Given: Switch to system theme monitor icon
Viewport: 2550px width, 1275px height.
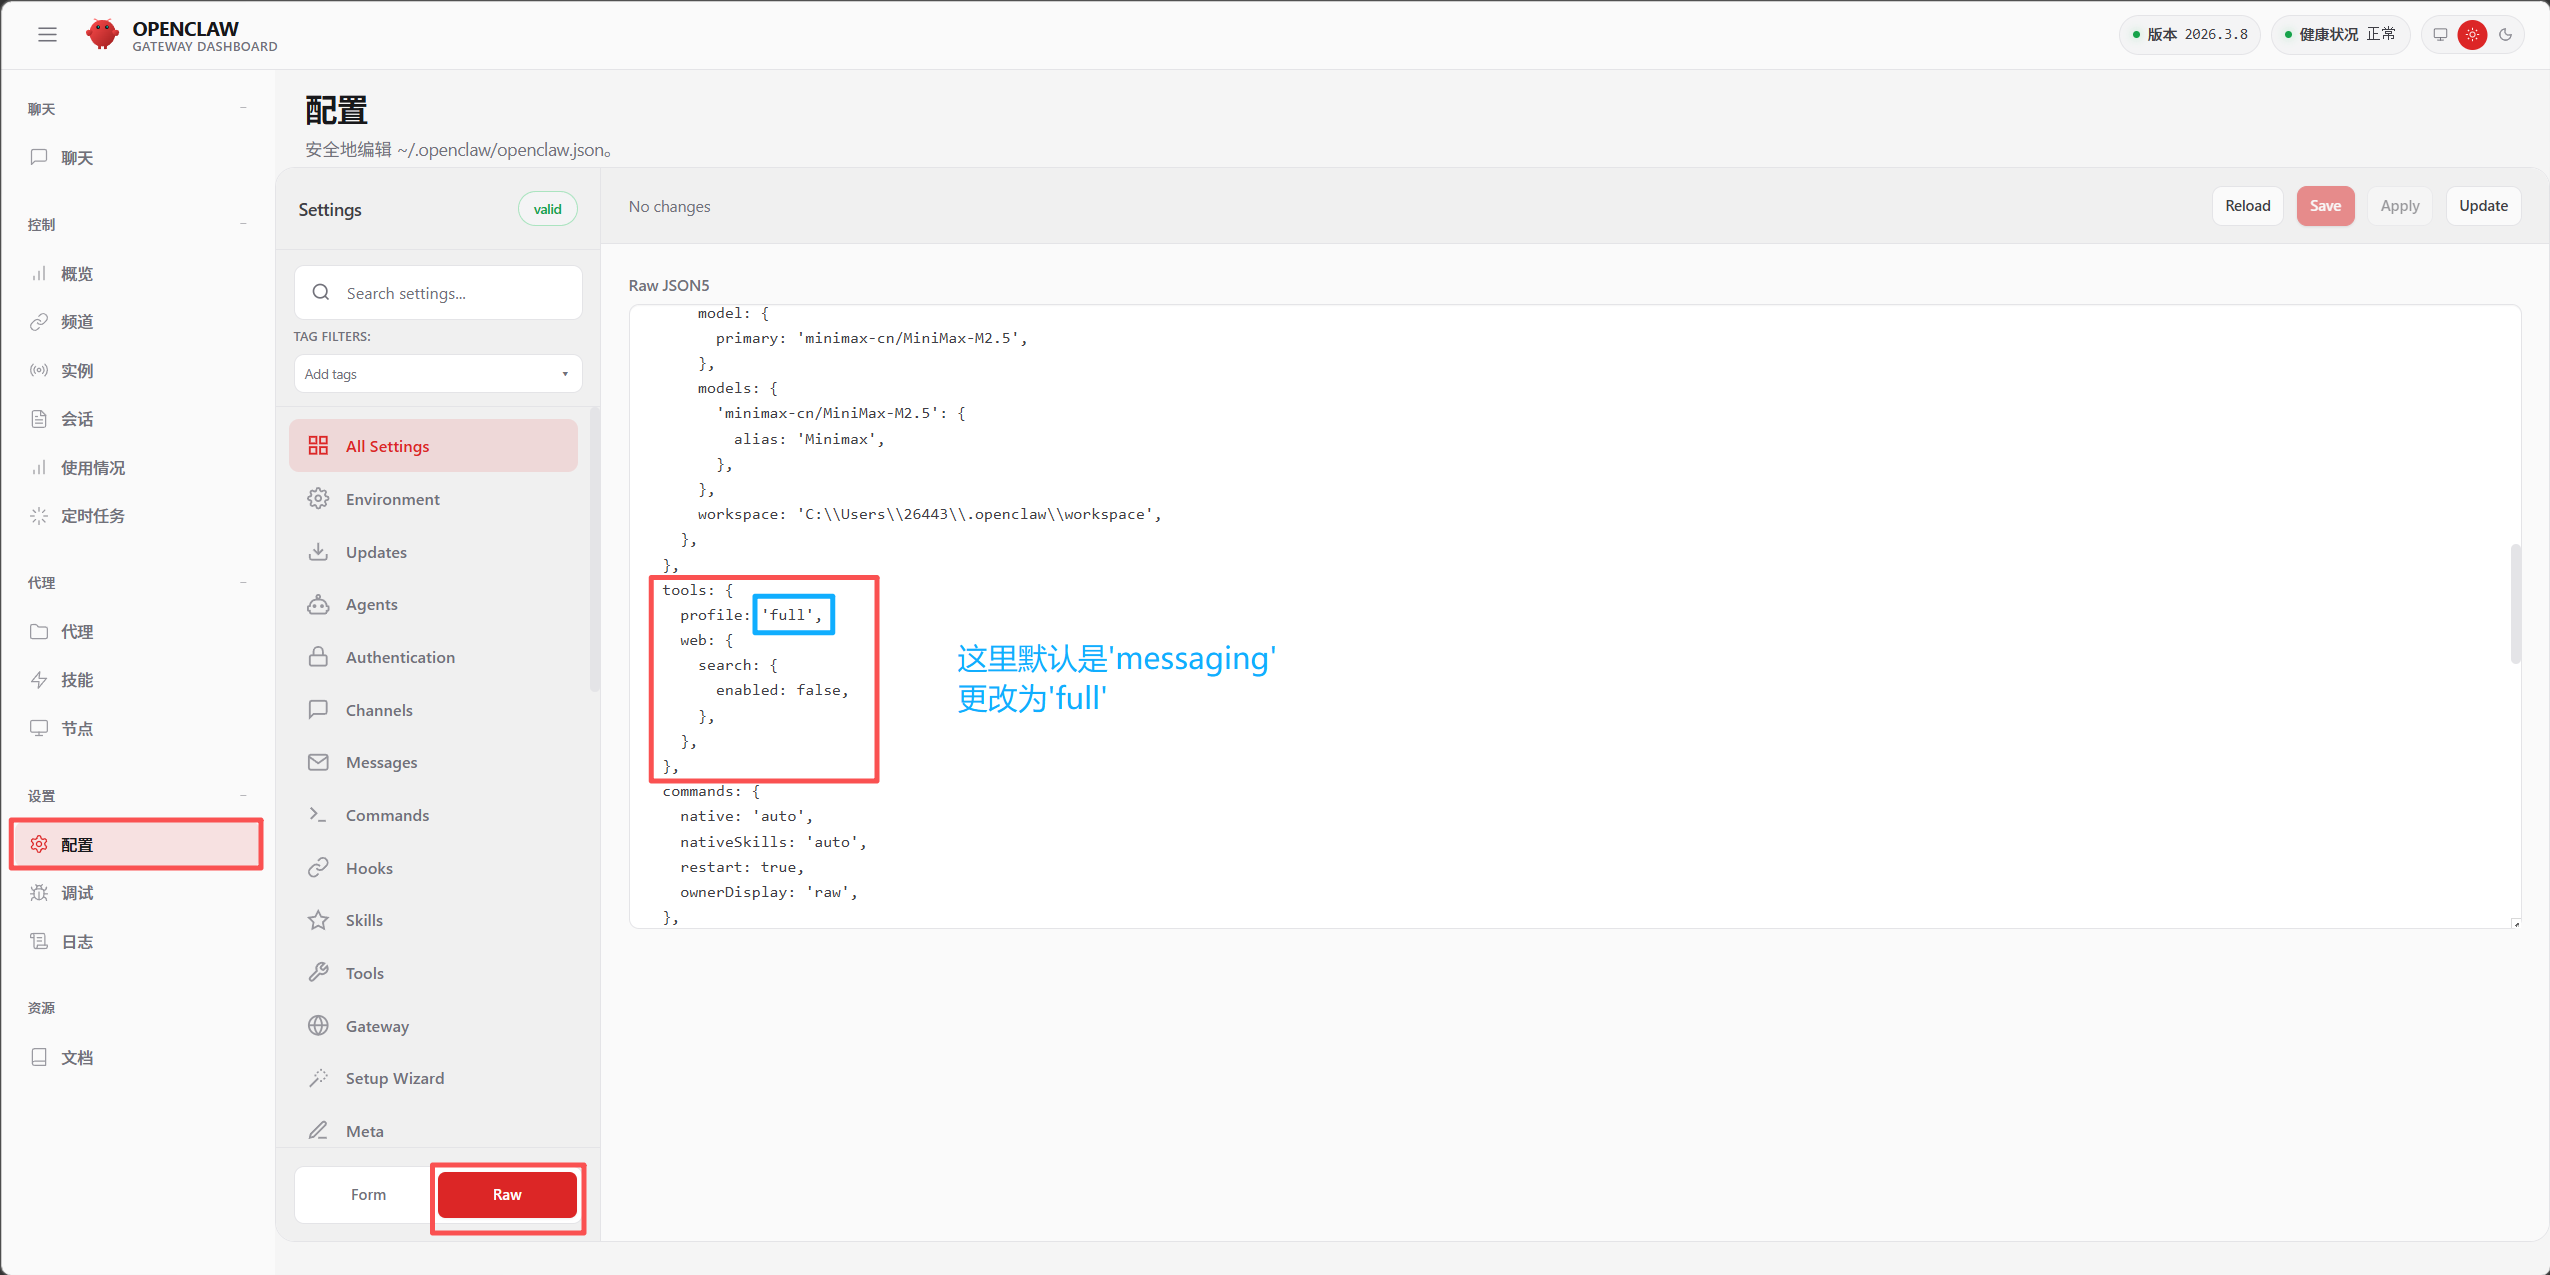Looking at the screenshot, I should [x=2440, y=35].
